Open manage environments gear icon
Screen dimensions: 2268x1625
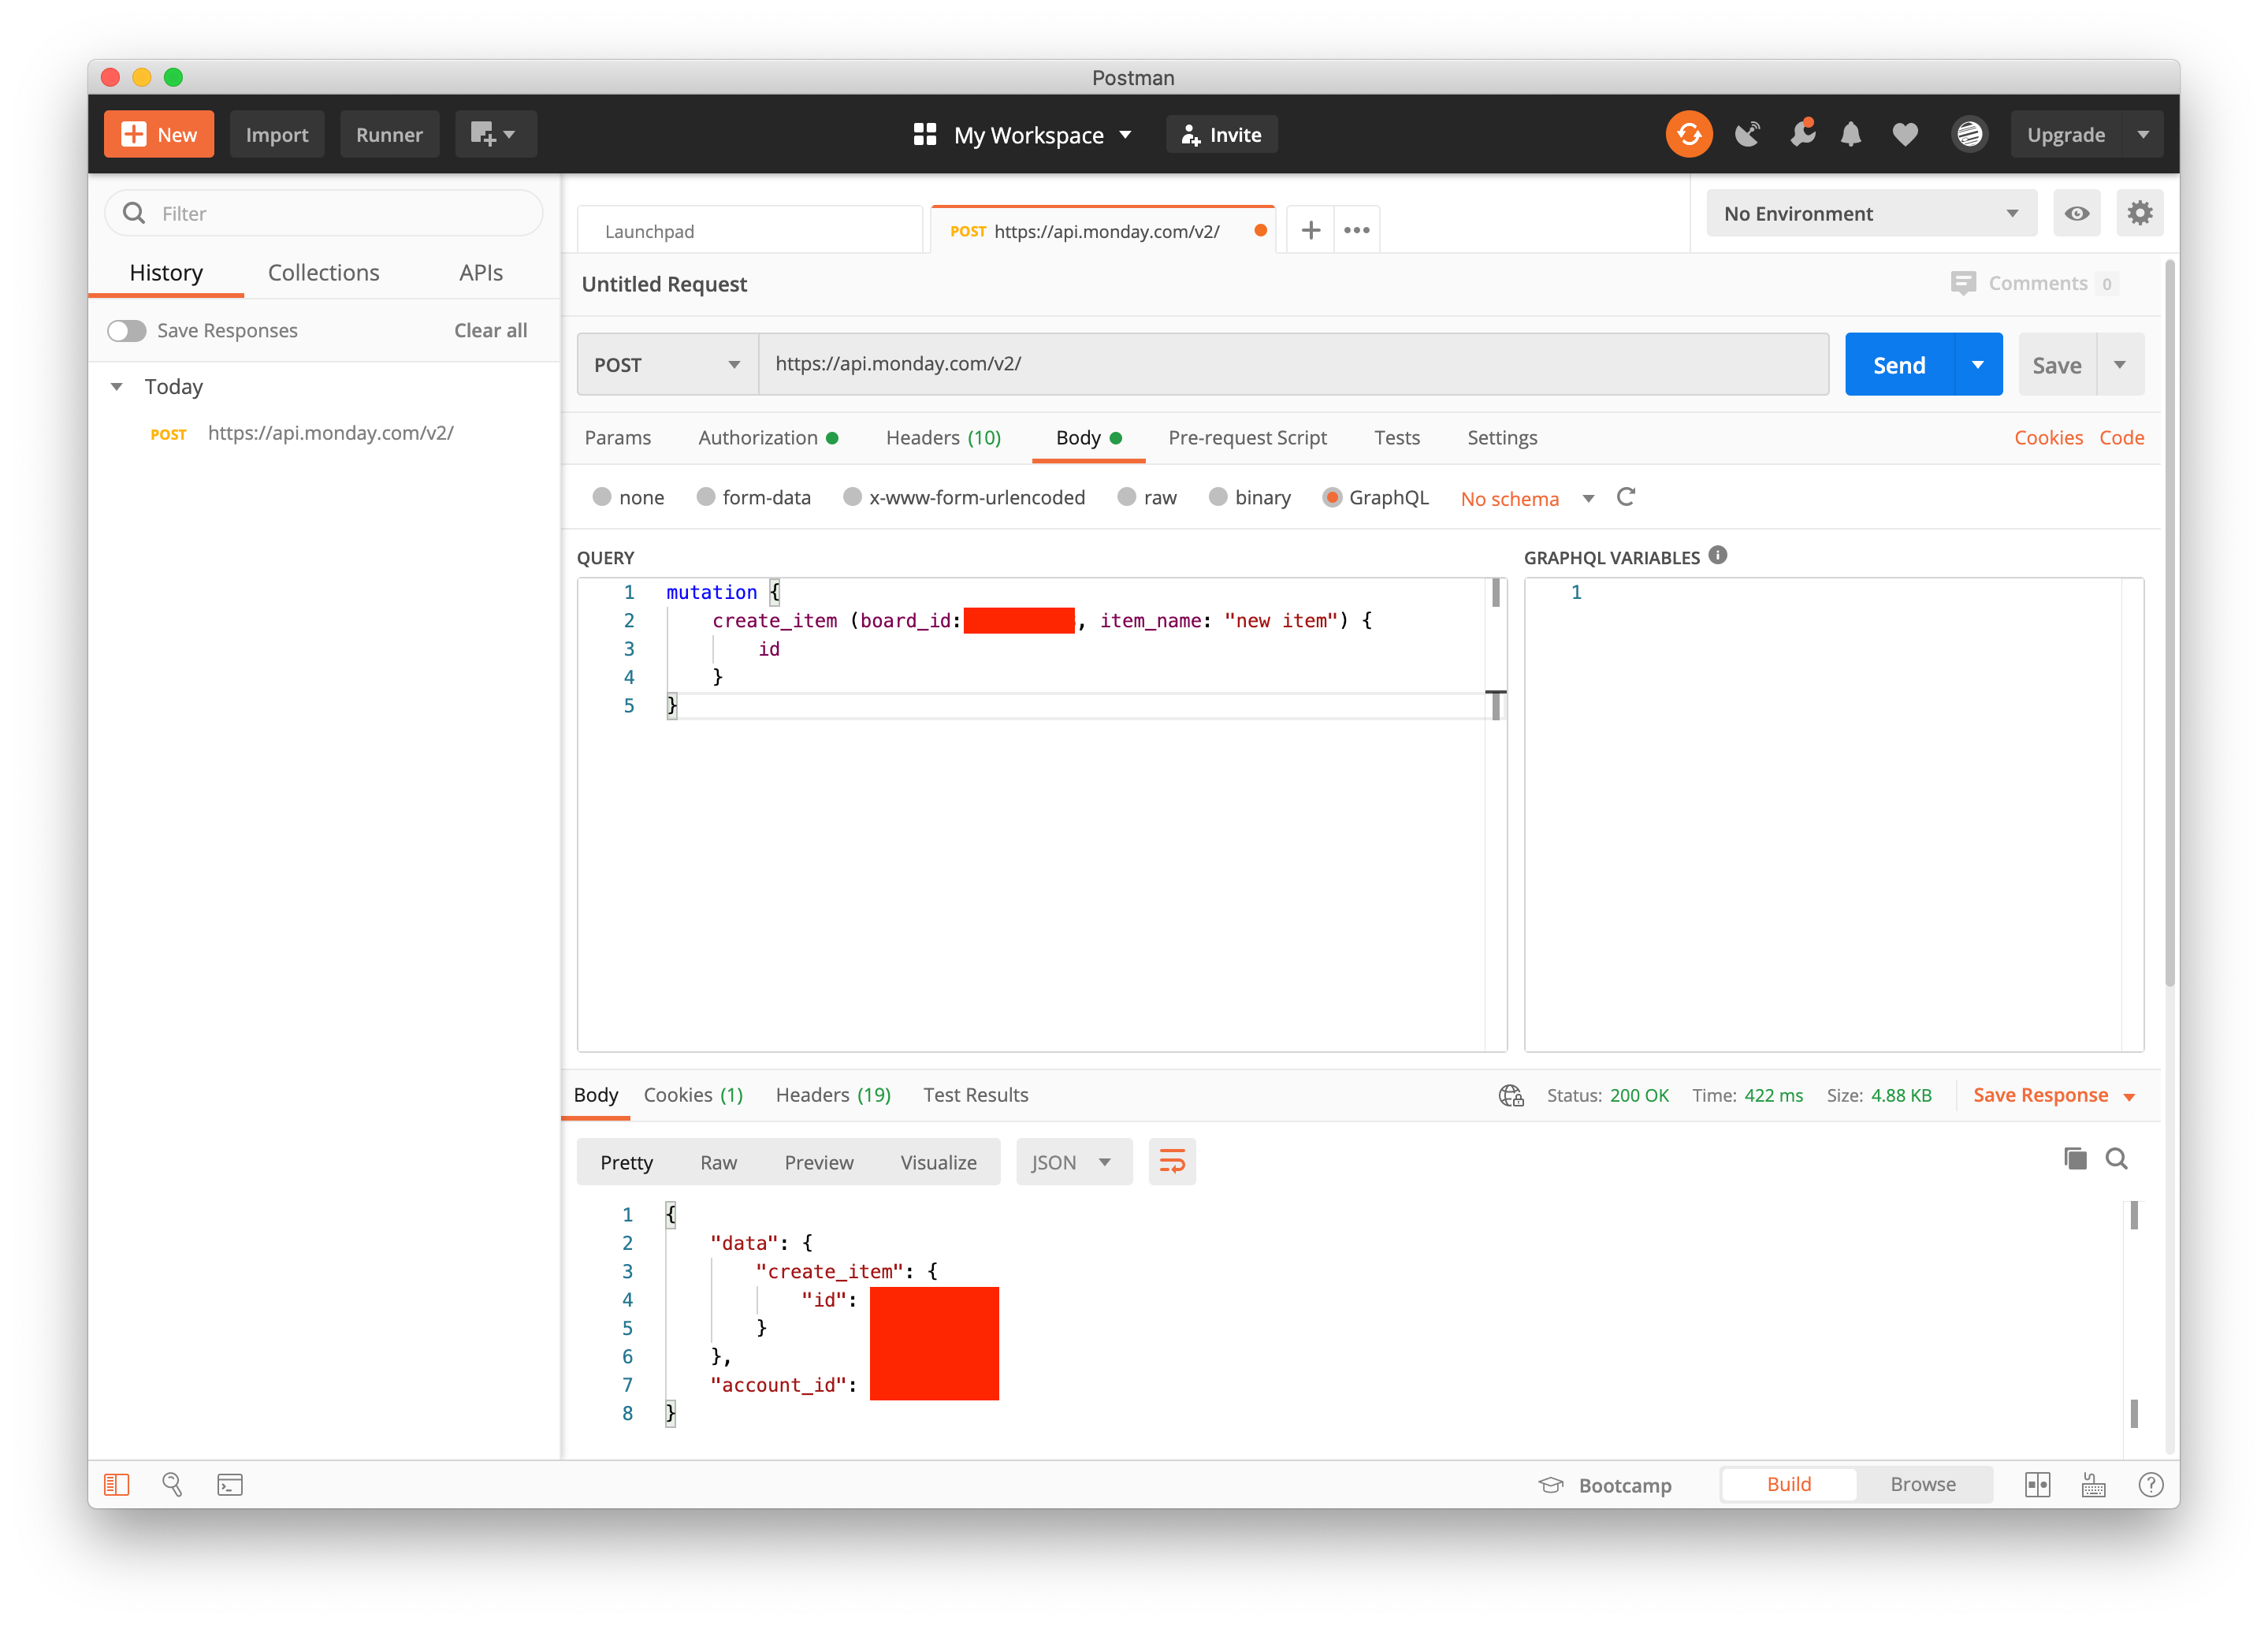point(2139,213)
